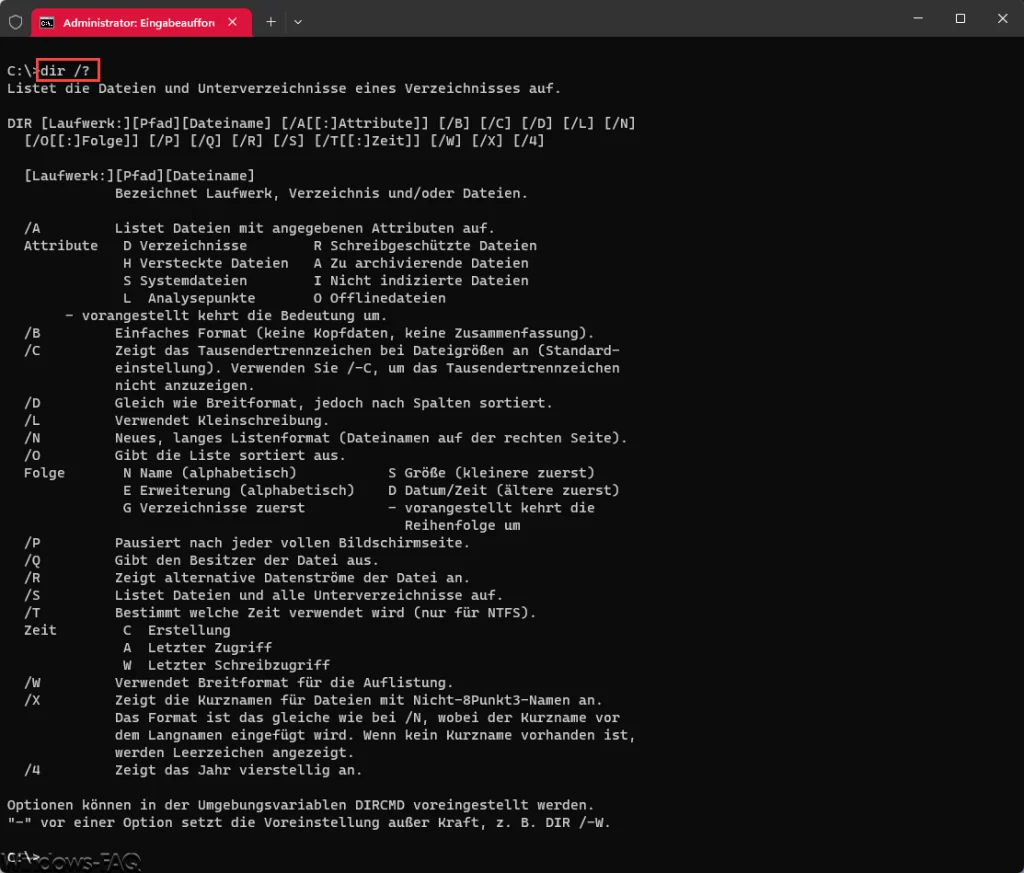Click the typed command 'dir /?'
The height and width of the screenshot is (873, 1024).
pos(65,71)
